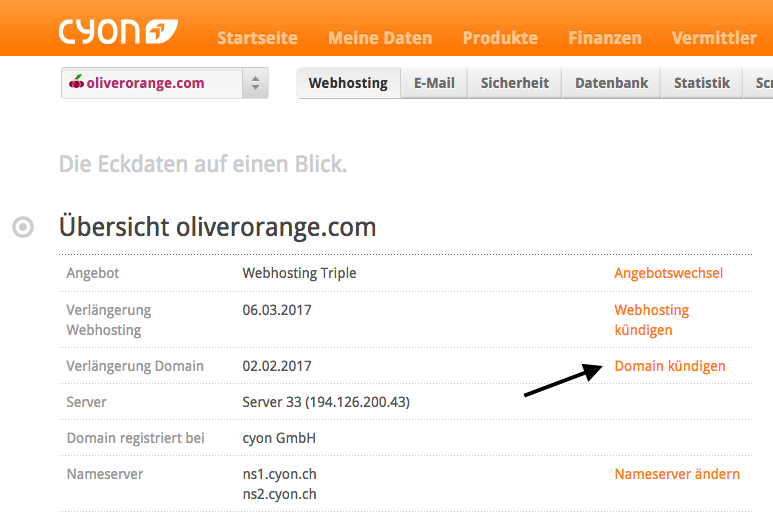This screenshot has width=773, height=517.
Task: Click Domain registriert bei label
Action: tap(136, 438)
